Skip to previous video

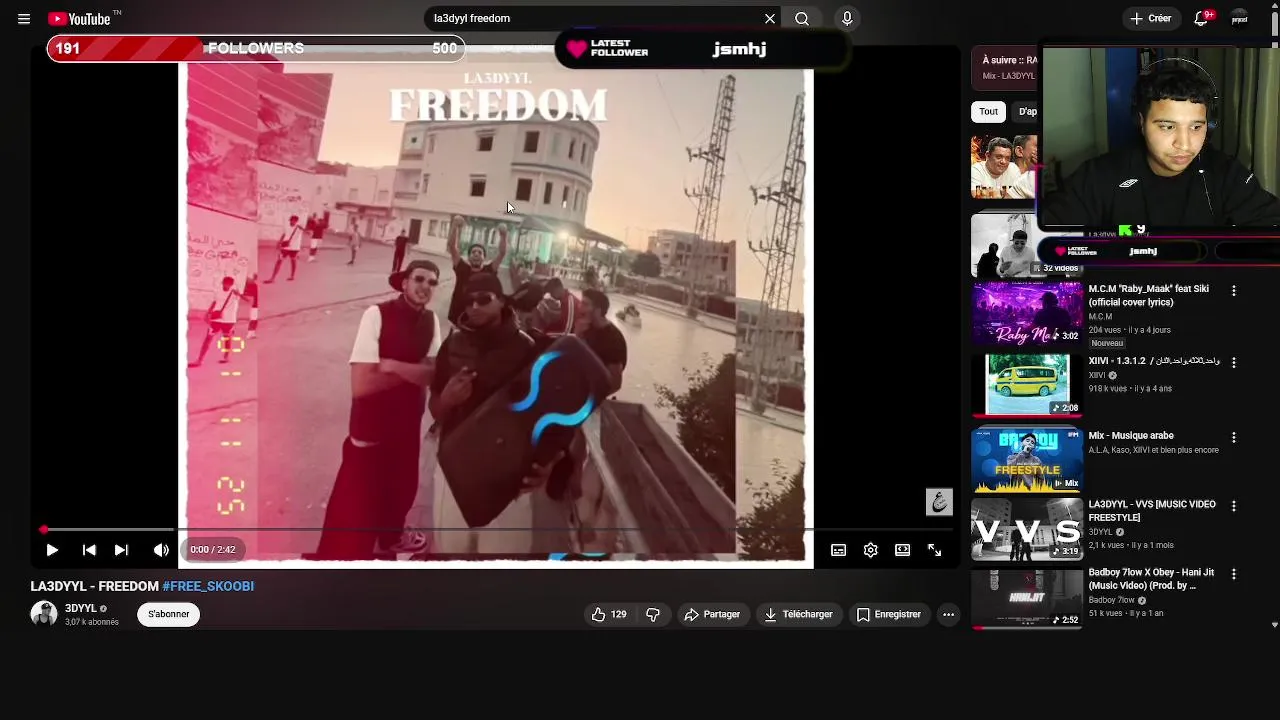coord(89,550)
